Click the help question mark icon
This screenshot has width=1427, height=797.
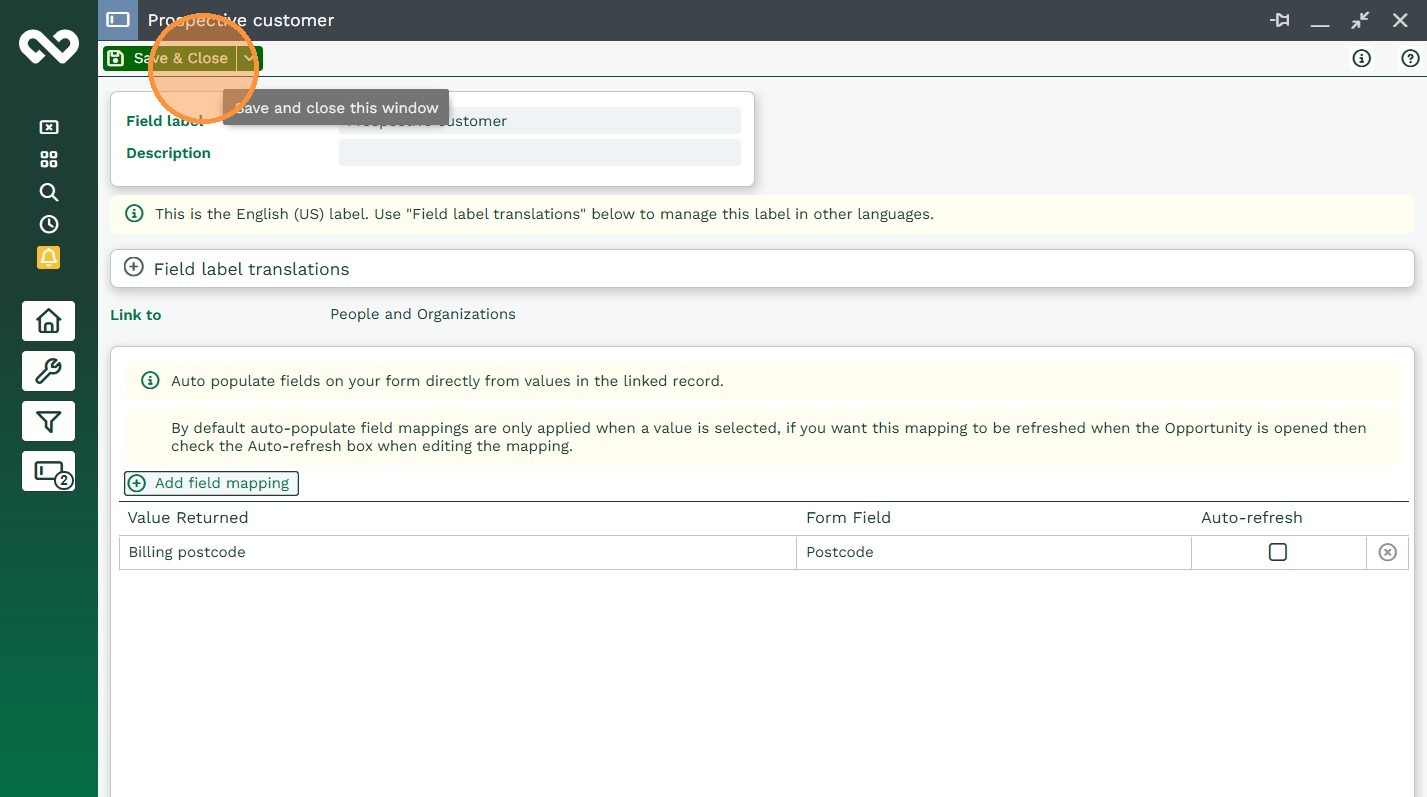click(1410, 58)
